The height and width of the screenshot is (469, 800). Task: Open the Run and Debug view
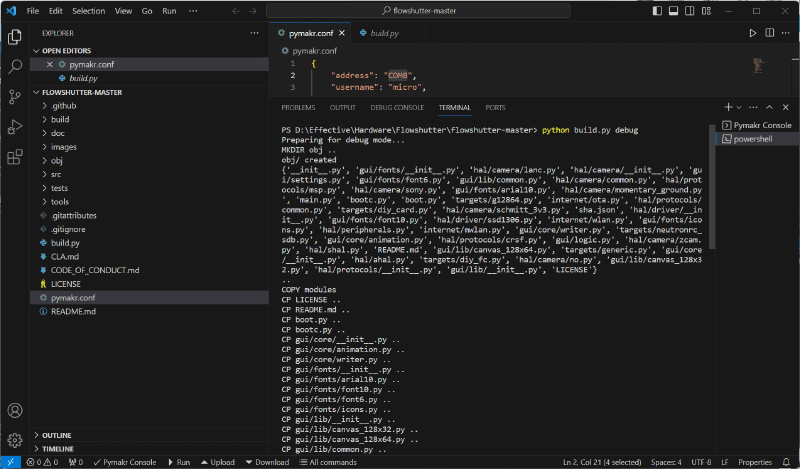pyautogui.click(x=15, y=127)
